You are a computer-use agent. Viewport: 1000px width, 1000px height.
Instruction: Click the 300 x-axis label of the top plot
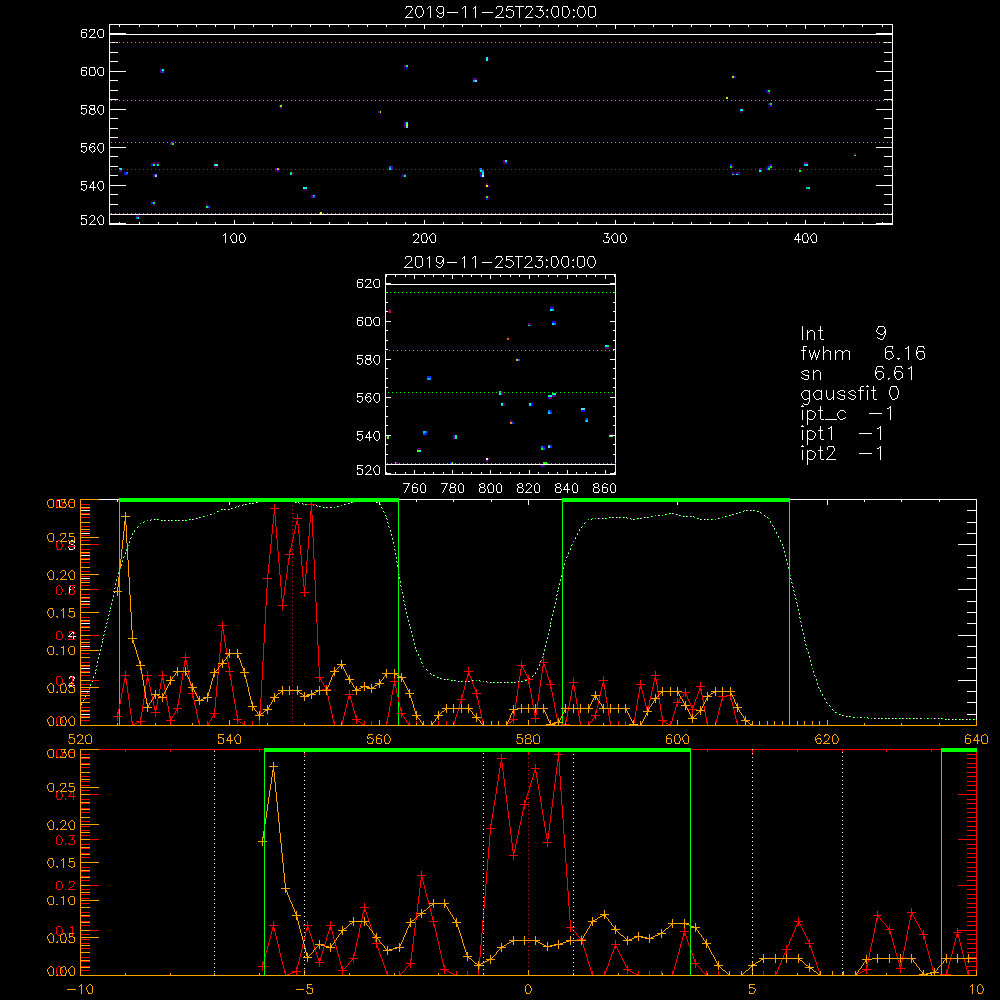tap(615, 239)
